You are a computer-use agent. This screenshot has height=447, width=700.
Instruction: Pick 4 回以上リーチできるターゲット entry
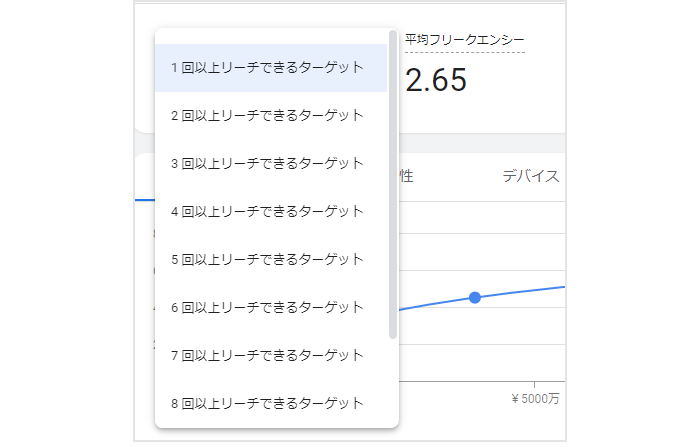coord(271,212)
